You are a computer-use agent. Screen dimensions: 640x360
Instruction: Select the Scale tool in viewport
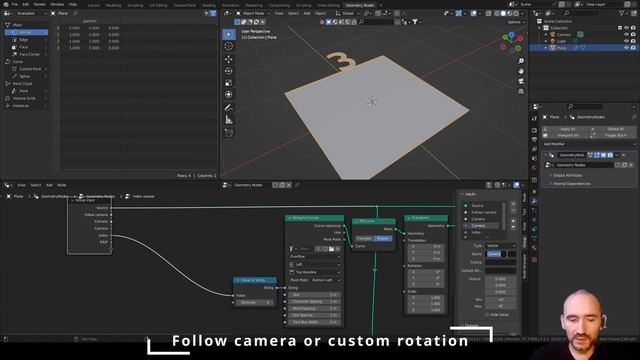coord(229,83)
